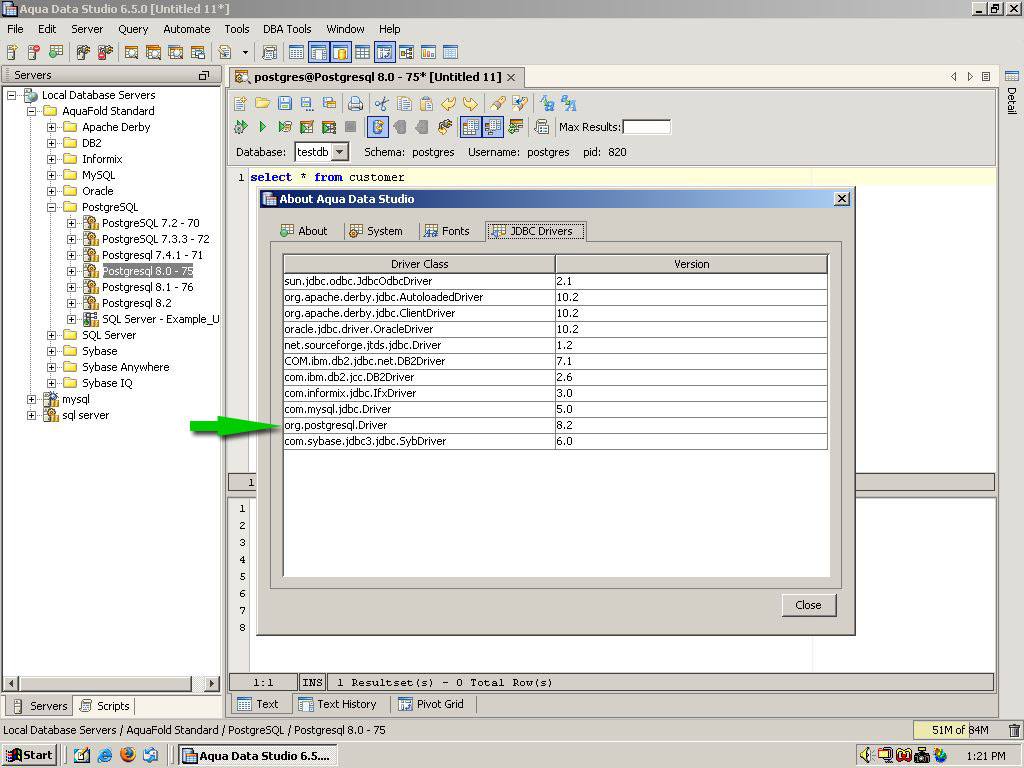Expand the sql server node at tree bottom
Image resolution: width=1024 pixels, height=768 pixels.
(31, 415)
